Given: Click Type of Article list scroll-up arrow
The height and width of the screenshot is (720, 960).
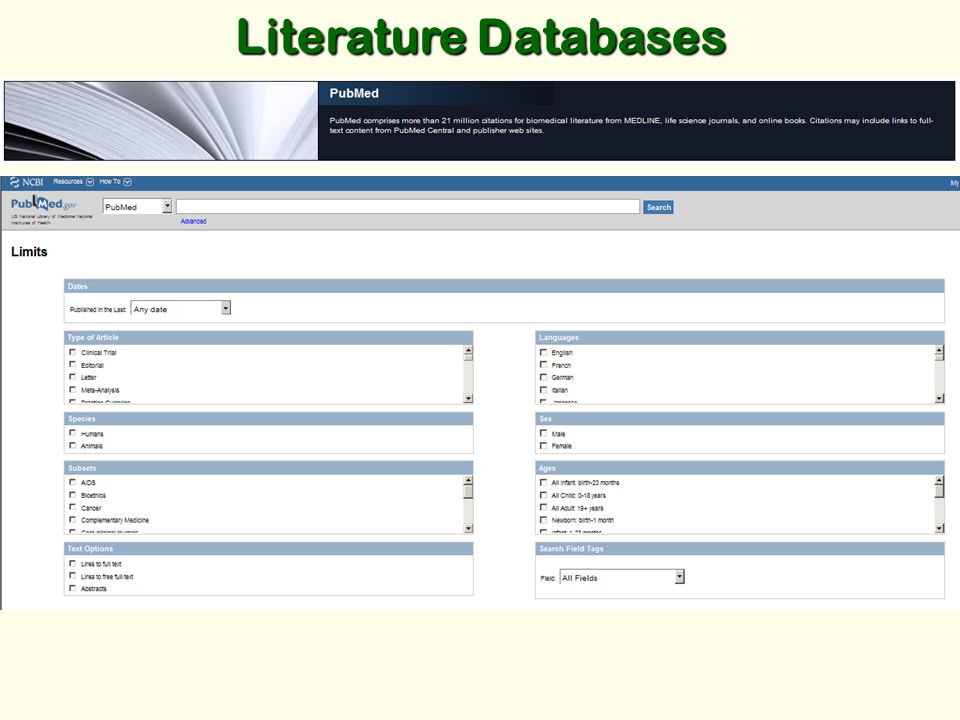Looking at the screenshot, I should pos(468,351).
